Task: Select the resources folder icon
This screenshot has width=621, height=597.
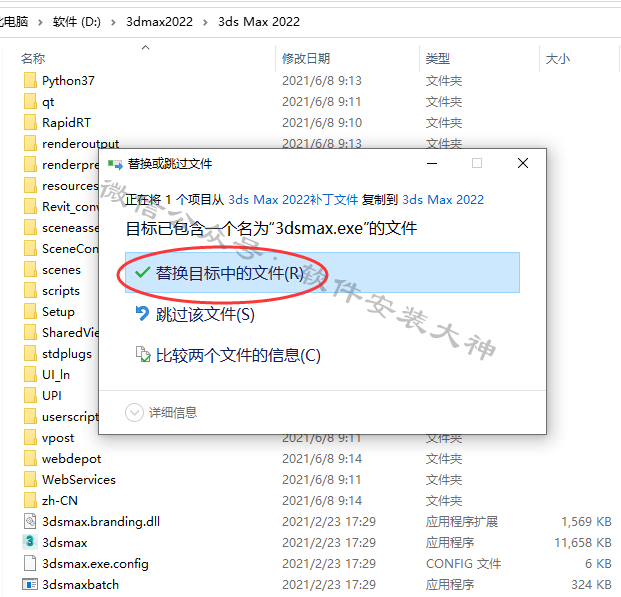Action: coord(30,185)
